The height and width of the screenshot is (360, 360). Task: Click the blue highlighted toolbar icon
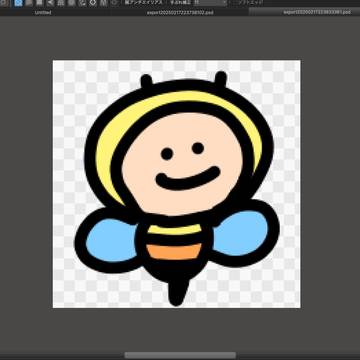tap(18, 3)
